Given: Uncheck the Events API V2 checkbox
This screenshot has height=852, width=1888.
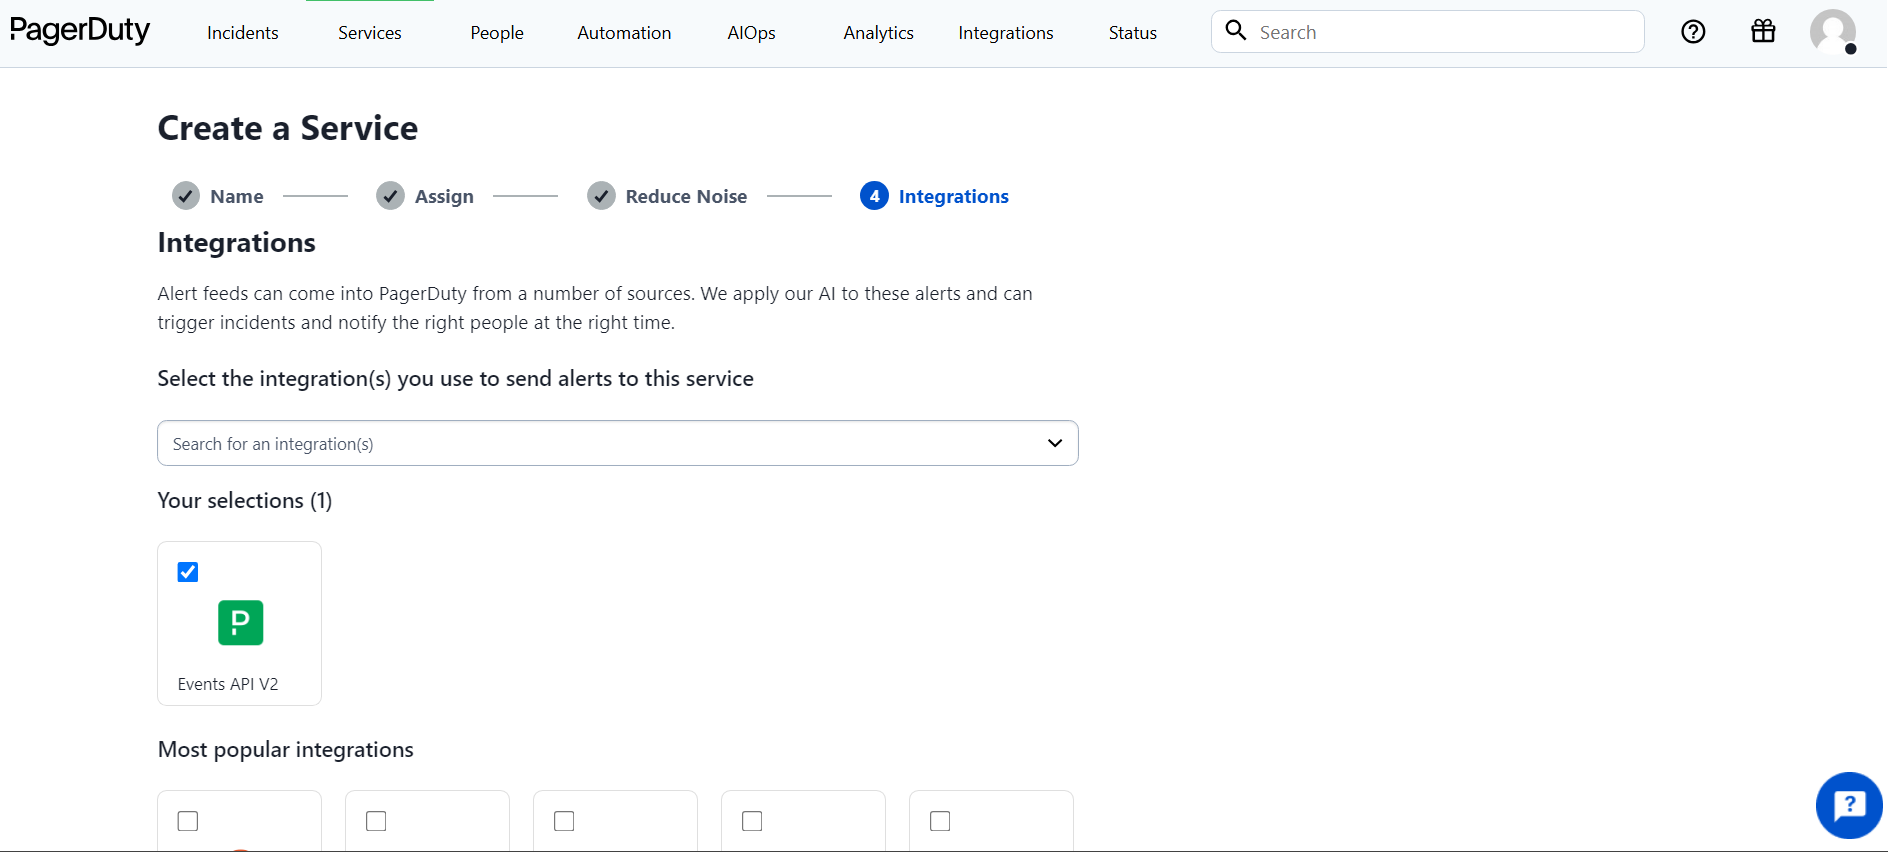Looking at the screenshot, I should 188,572.
